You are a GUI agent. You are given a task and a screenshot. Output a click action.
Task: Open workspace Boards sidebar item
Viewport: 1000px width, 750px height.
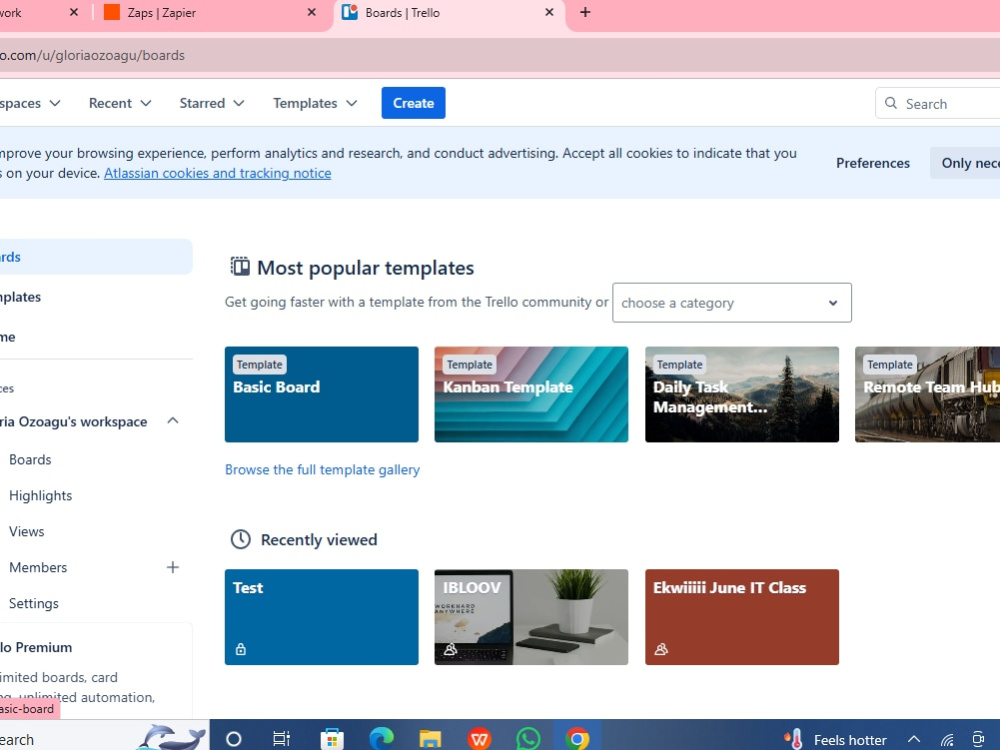(31, 460)
